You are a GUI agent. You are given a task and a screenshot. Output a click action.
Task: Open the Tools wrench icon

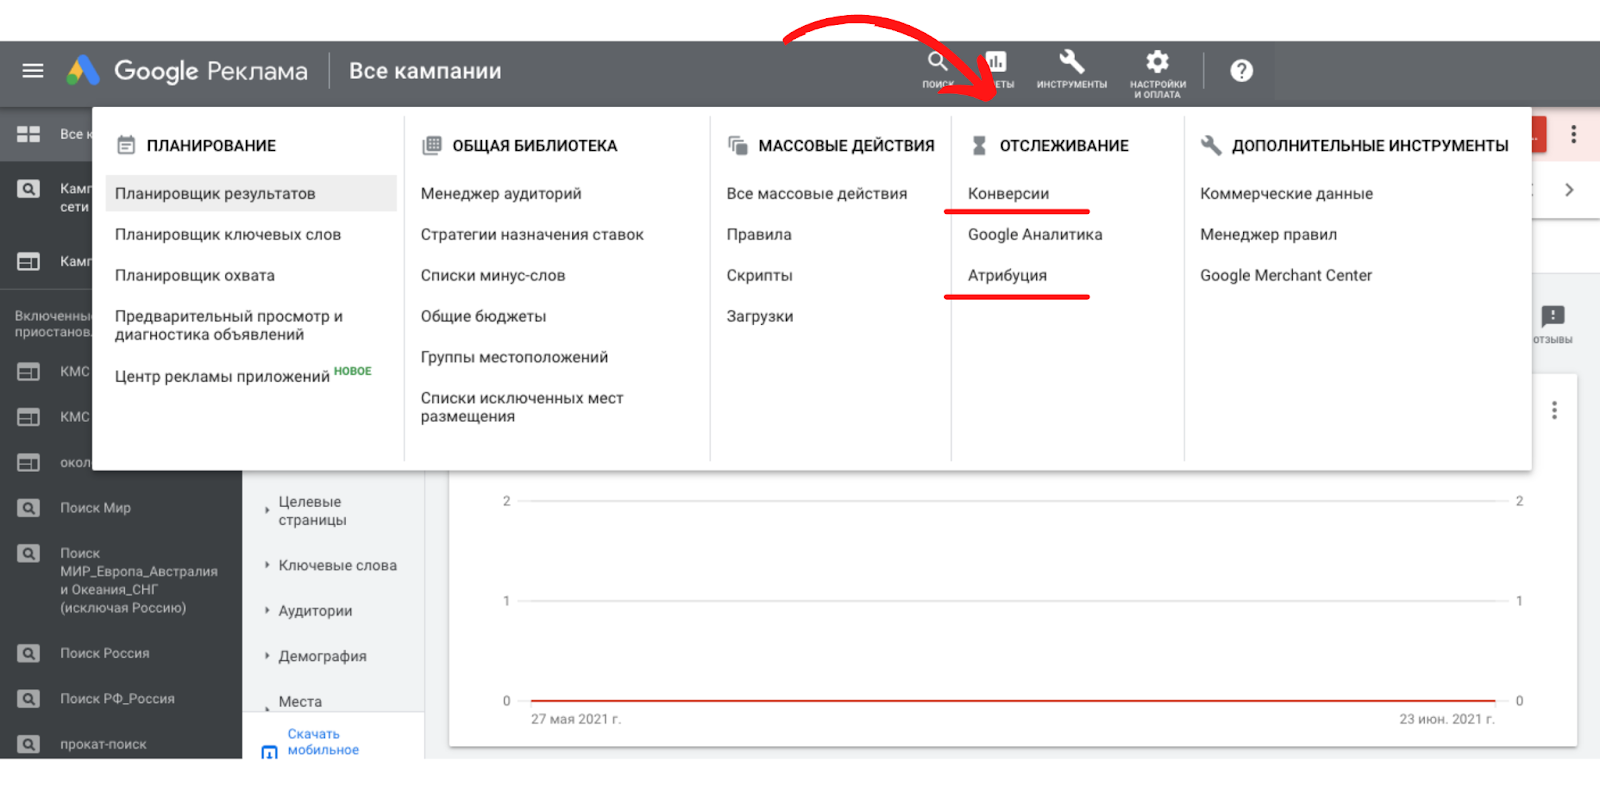coord(1071,69)
